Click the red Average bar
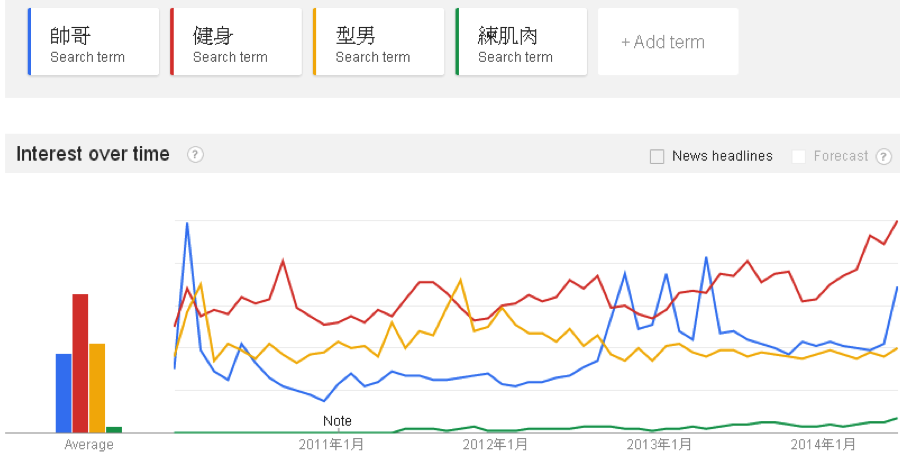The image size is (900, 459). [x=80, y=362]
